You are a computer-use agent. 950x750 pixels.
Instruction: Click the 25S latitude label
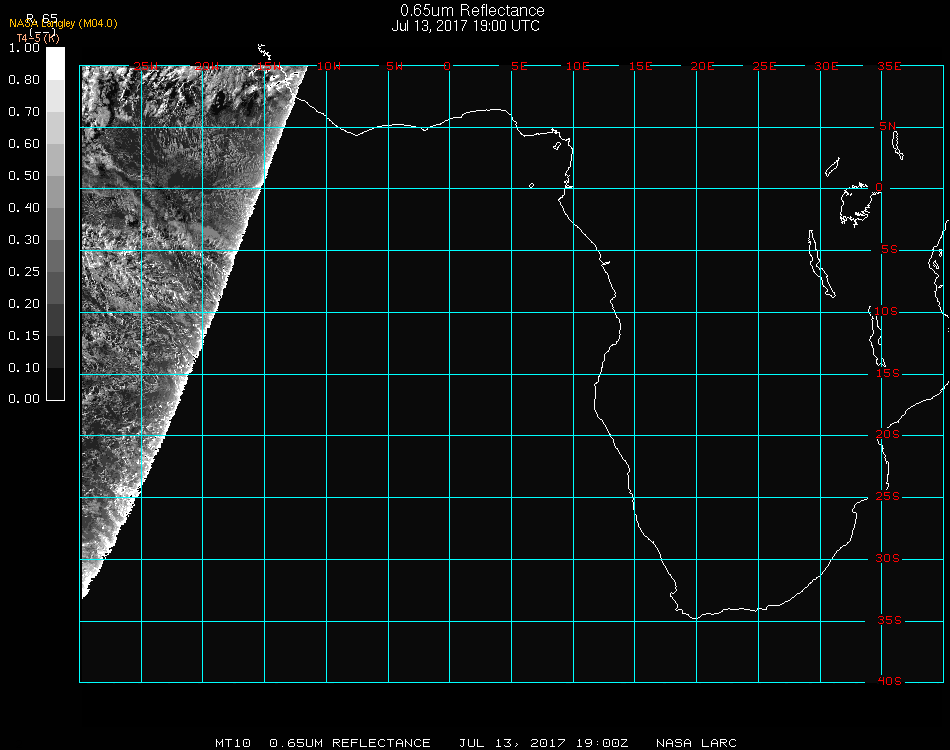click(x=888, y=497)
